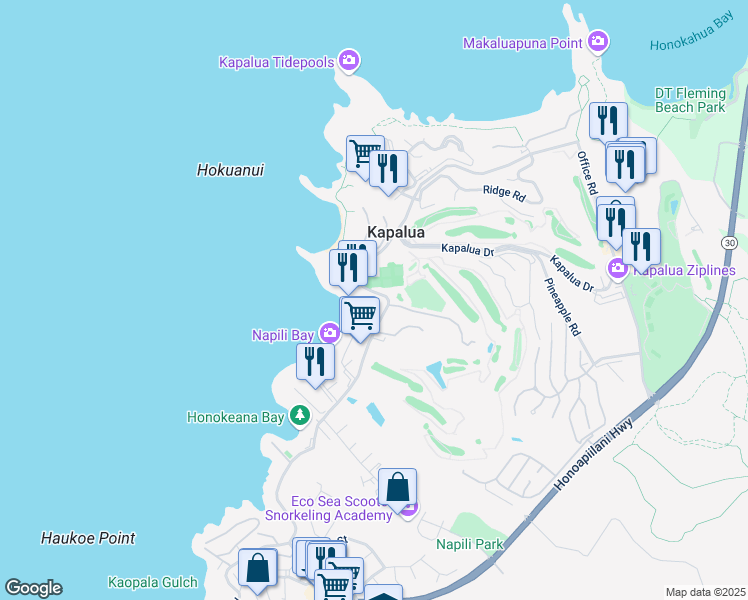Open restaurant marker nearest Makaluapuna Point
Image resolution: width=748 pixels, height=600 pixels.
[608, 121]
